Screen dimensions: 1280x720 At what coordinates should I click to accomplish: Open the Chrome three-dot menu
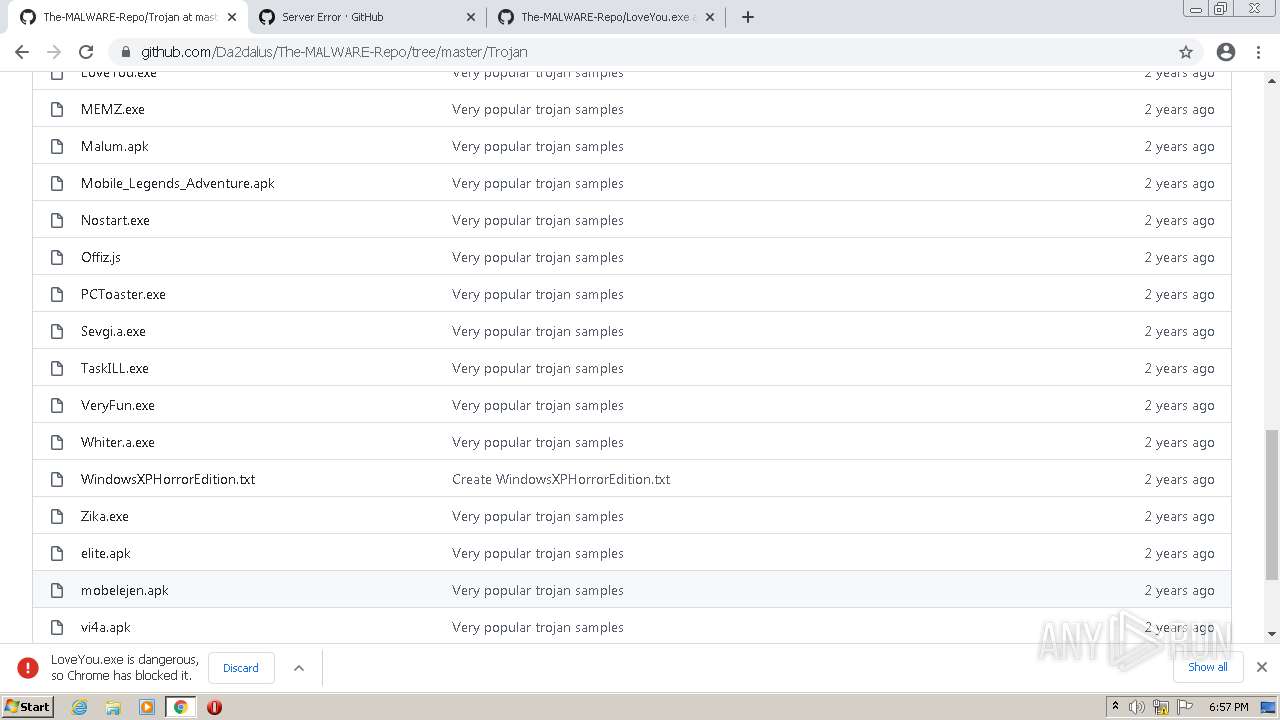[x=1259, y=52]
